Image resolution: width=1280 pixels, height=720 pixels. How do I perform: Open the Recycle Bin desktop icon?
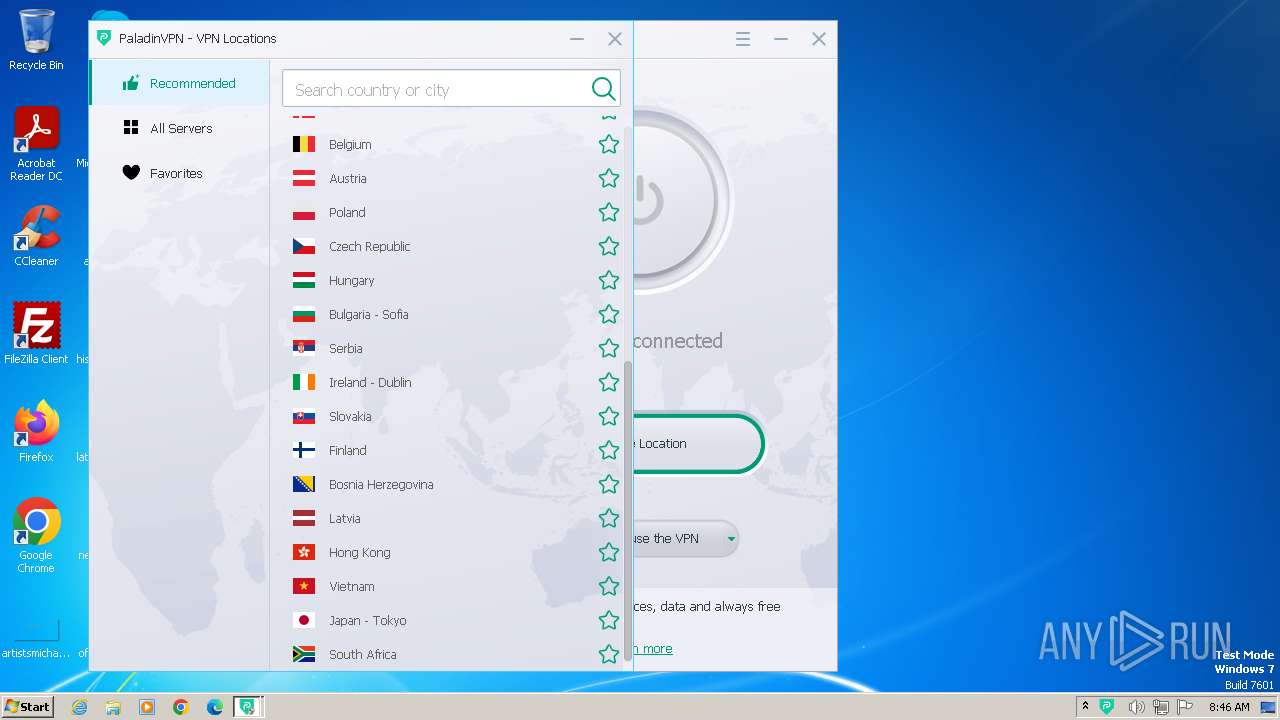(x=36, y=40)
